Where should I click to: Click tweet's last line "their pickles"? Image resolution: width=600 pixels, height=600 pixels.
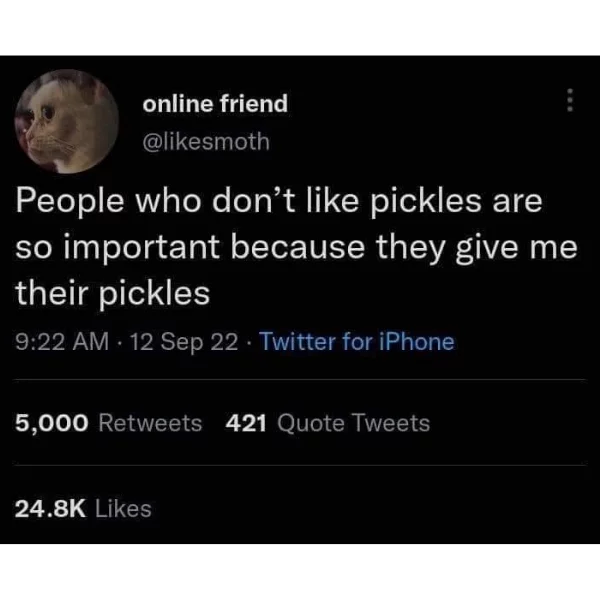click(113, 293)
